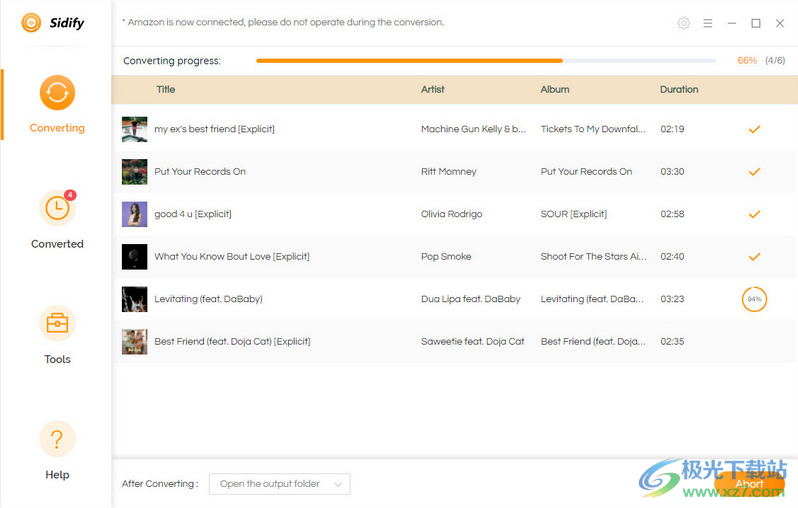Maximize the Sidify window

pyautogui.click(x=756, y=23)
